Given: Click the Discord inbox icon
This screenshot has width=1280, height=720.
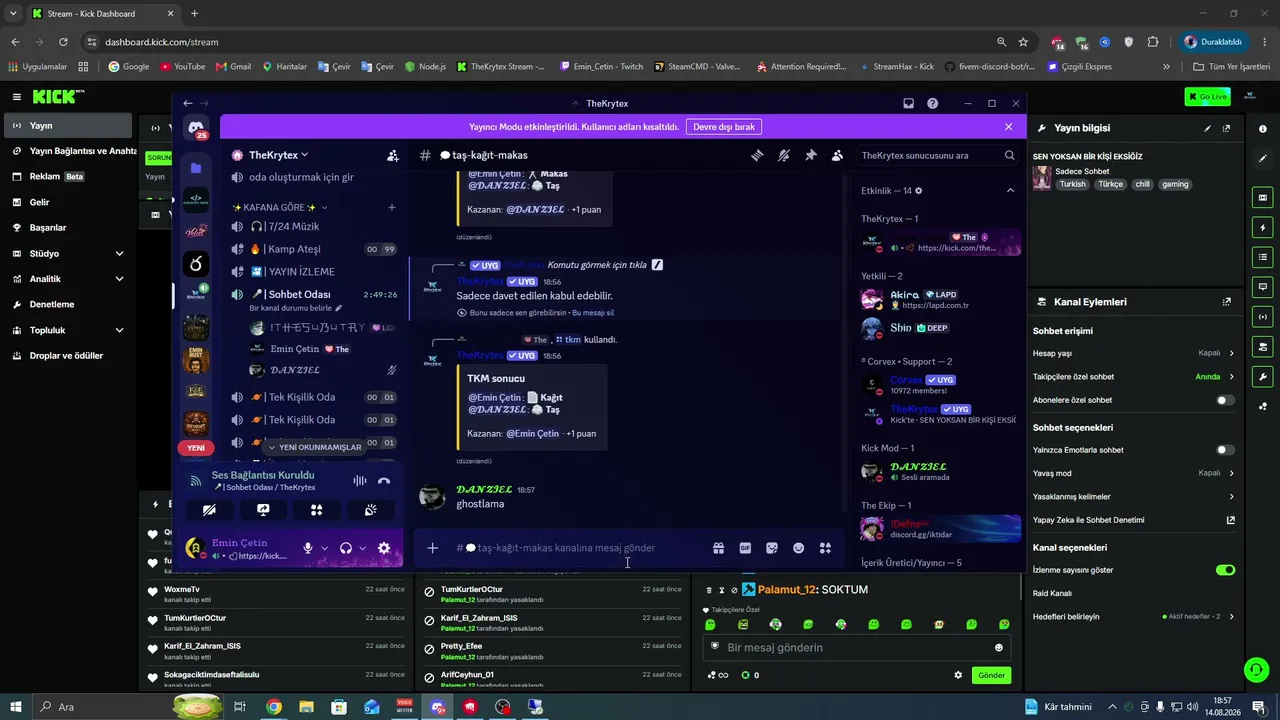Looking at the screenshot, I should (x=908, y=103).
